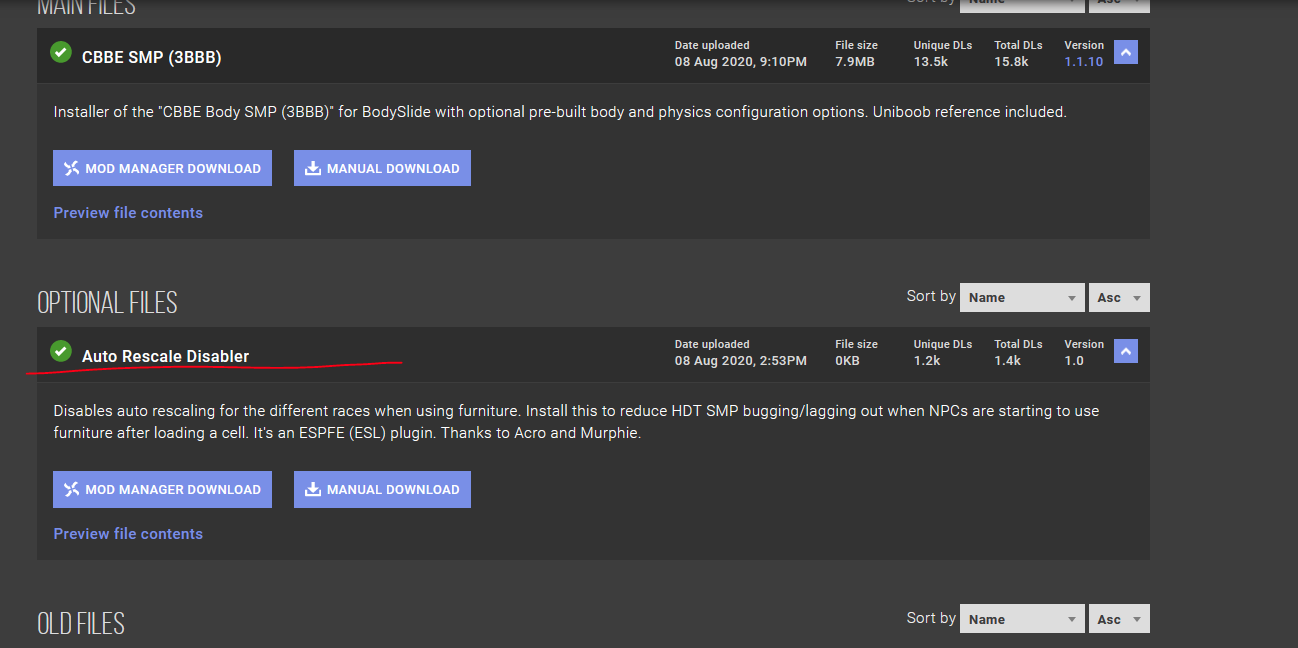Click the Auto Rescale Disabler file title

tap(165, 356)
